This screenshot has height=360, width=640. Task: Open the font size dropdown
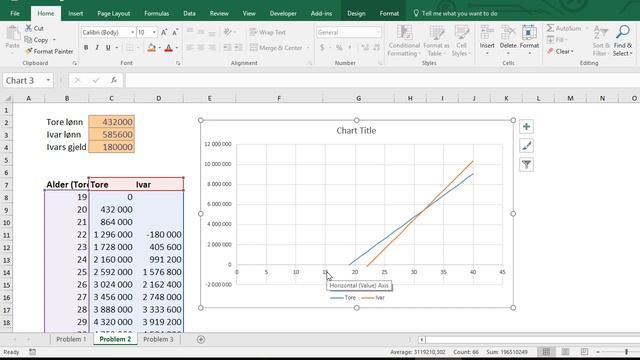click(154, 32)
